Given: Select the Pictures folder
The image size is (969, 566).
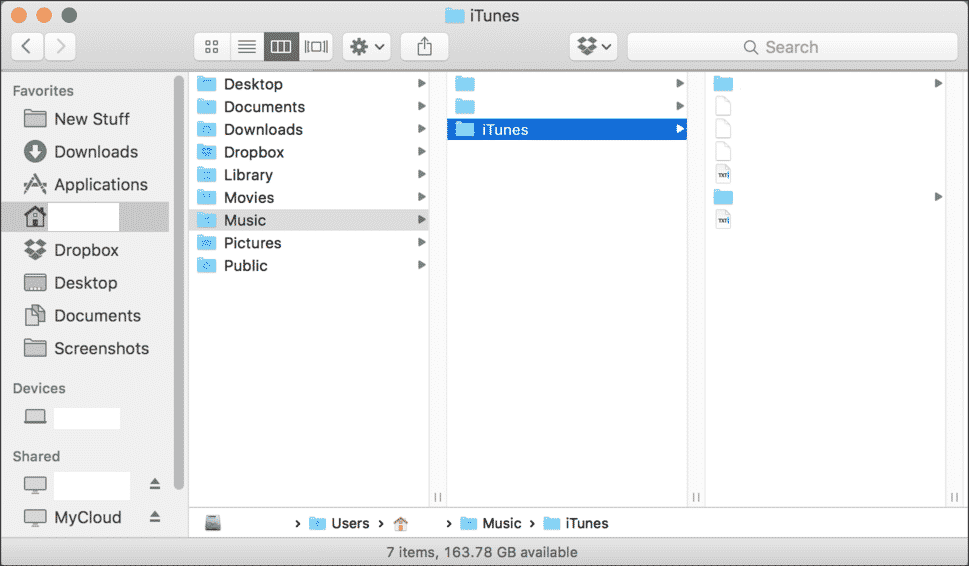Looking at the screenshot, I should (252, 243).
